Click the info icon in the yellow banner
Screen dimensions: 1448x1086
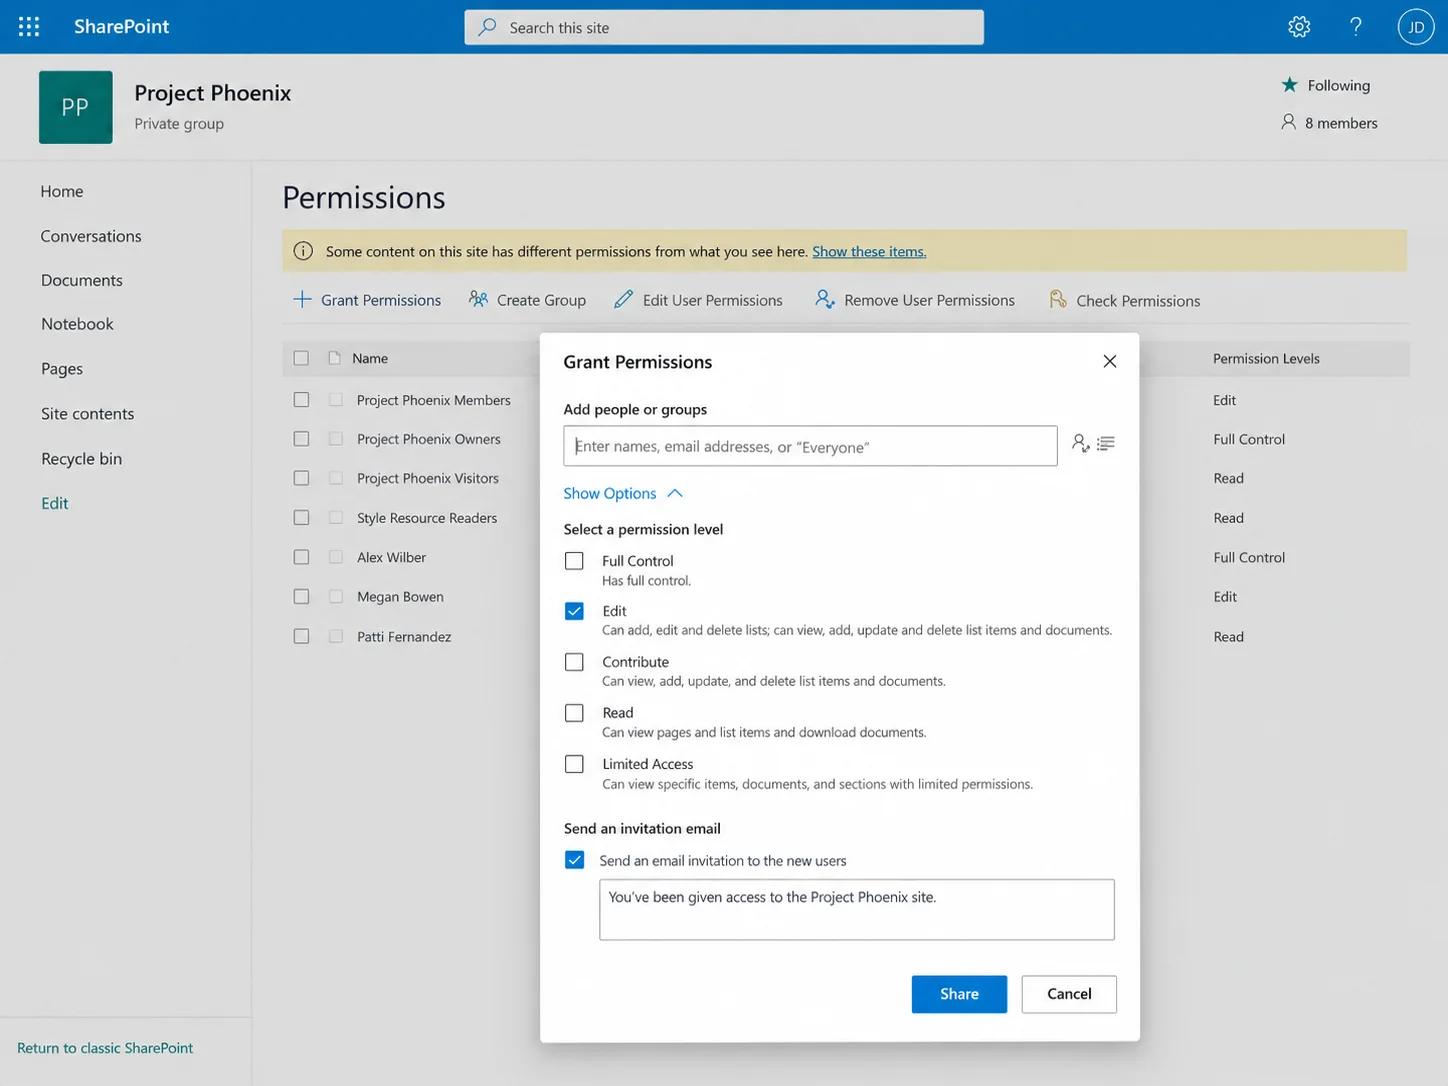coord(303,251)
